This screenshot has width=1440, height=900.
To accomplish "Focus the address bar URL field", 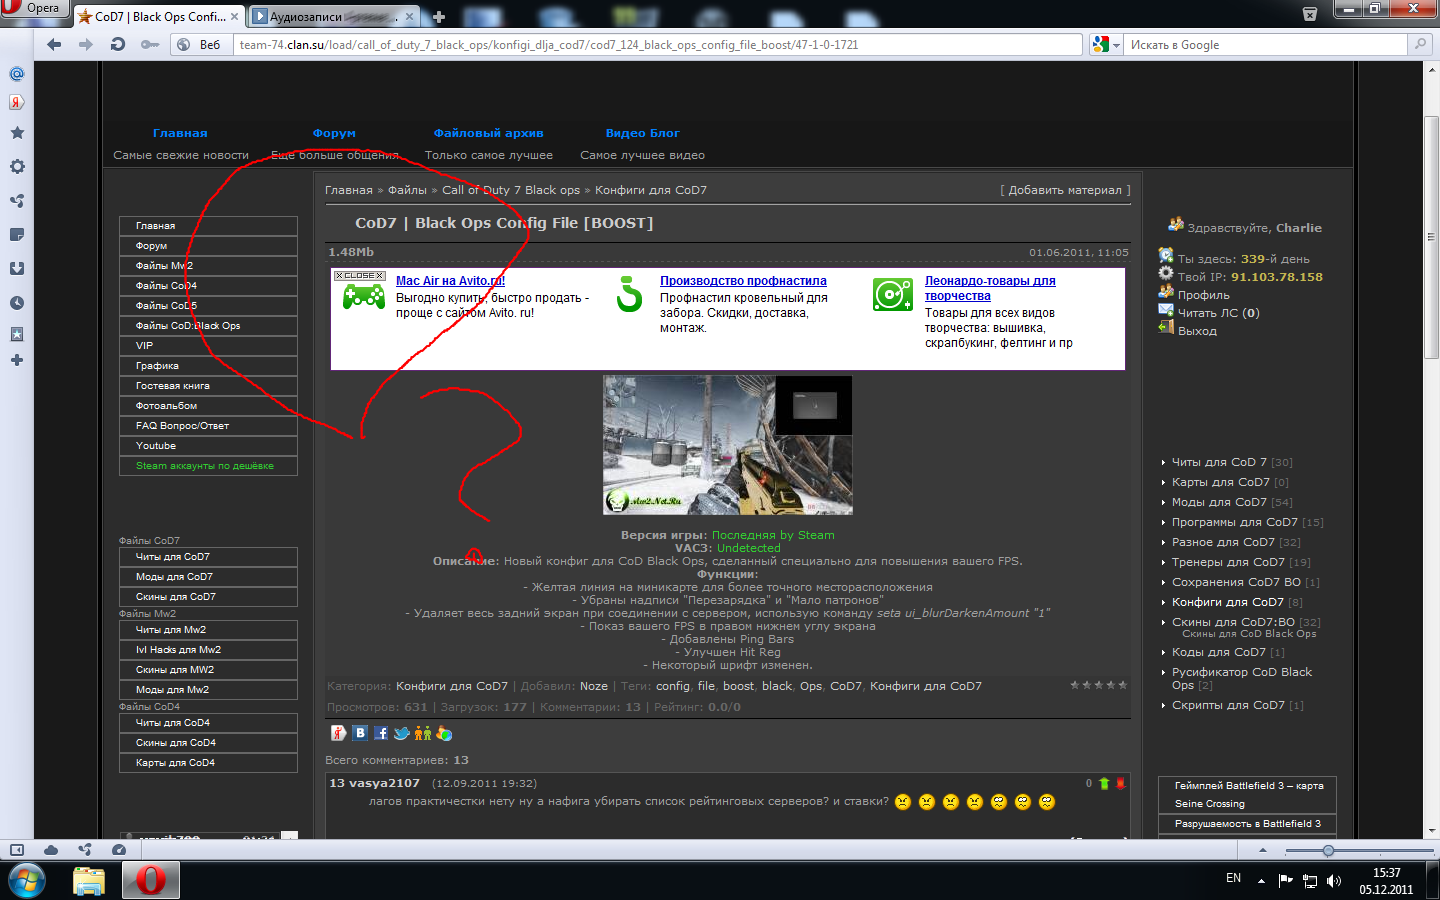I will click(658, 44).
